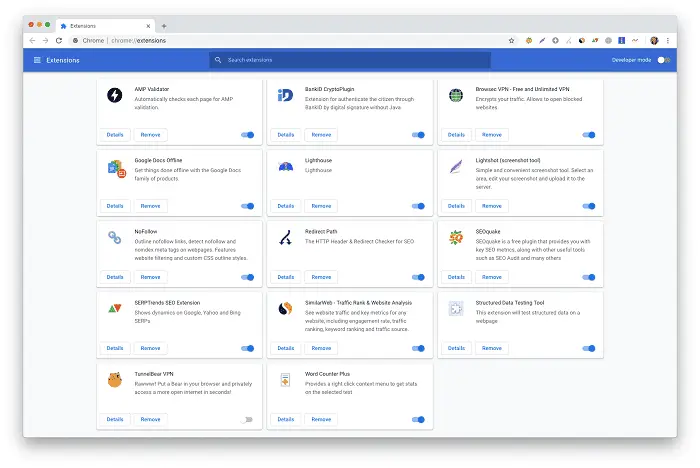Disable the BankID CryptoPlugin extension

click(418, 135)
